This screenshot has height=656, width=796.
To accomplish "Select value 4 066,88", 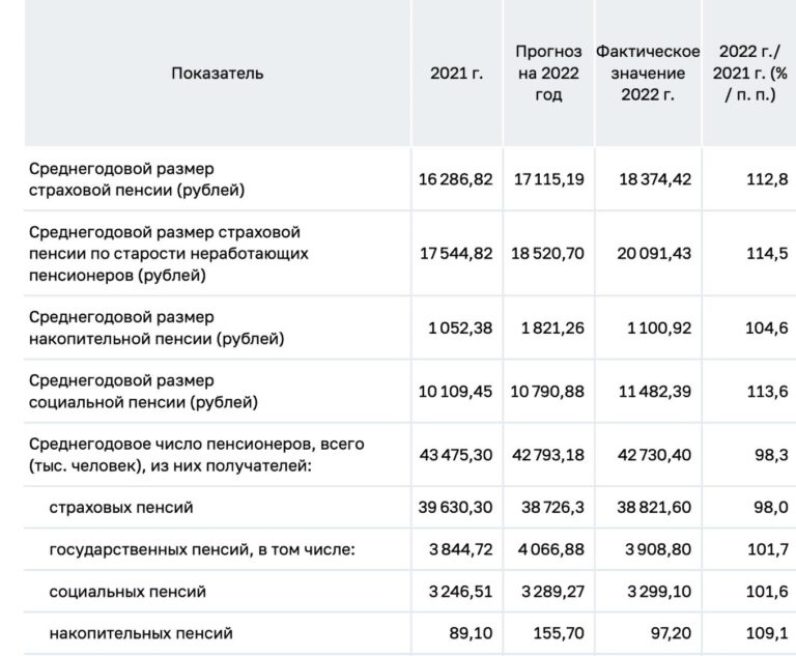I will (551, 549).
